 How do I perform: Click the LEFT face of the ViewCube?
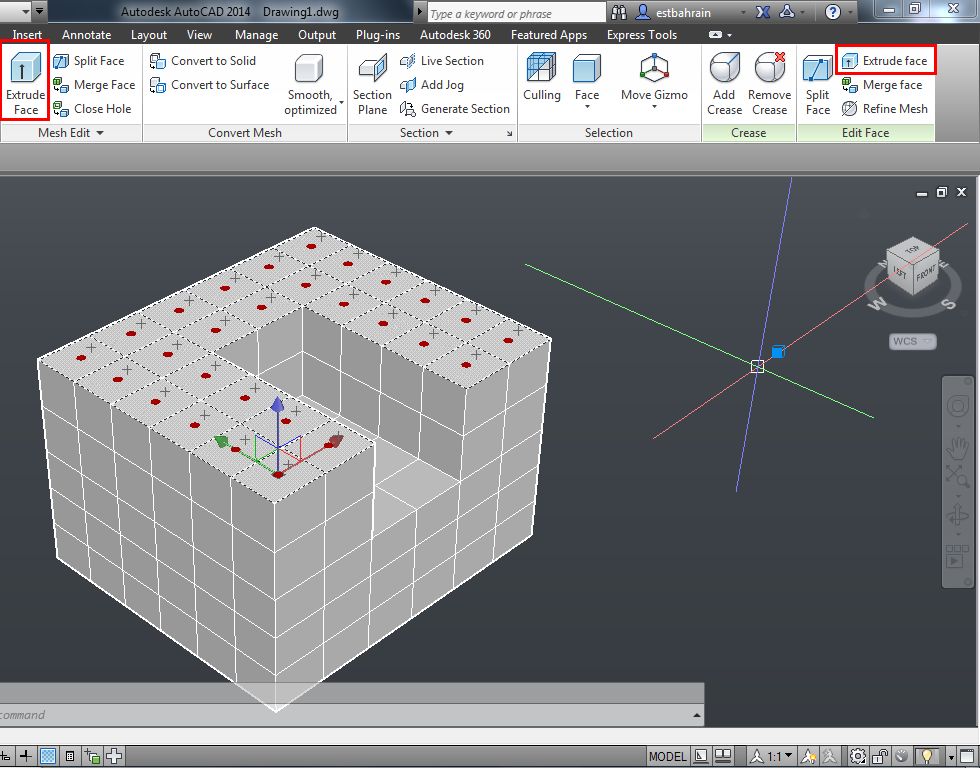[901, 272]
